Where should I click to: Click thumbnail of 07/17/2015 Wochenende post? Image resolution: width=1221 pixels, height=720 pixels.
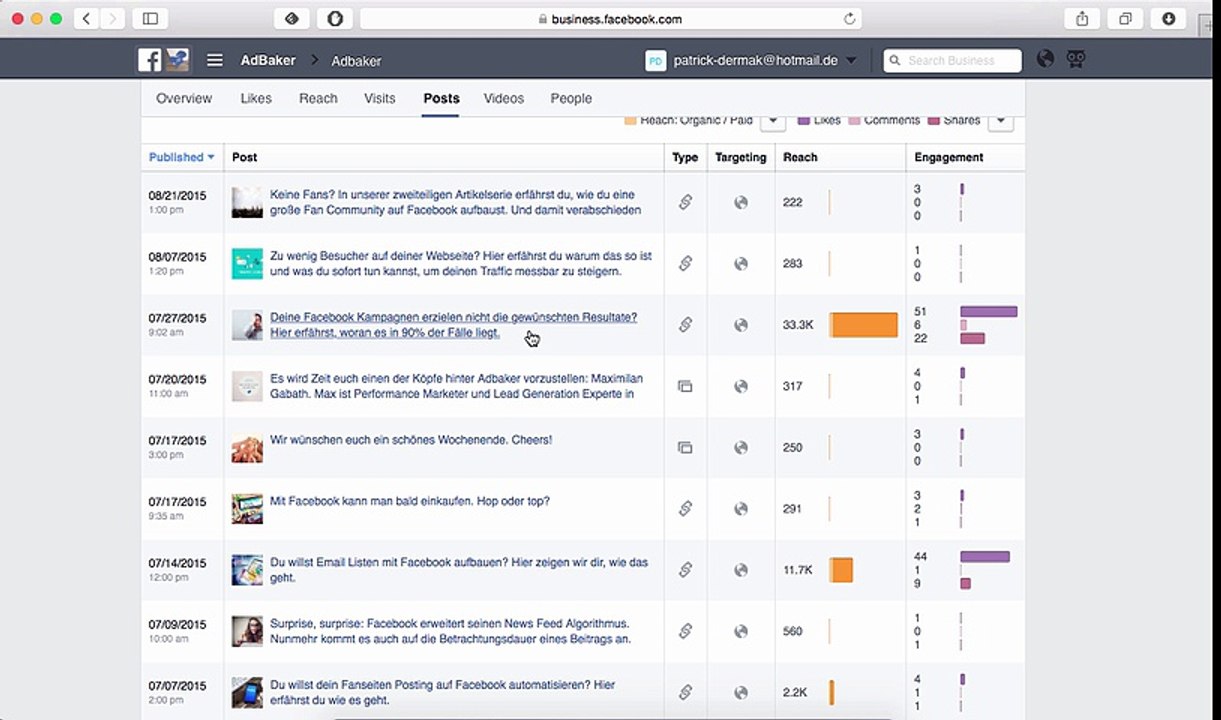coord(247,447)
